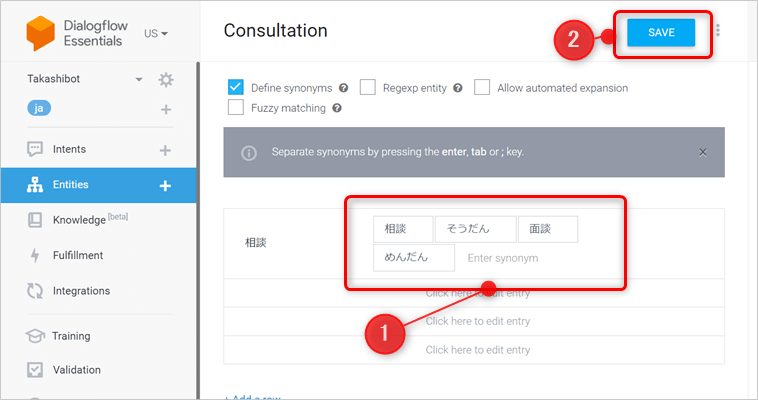Screen dimensions: 758x400
Task: Open Intents in the sidebar
Action: (x=70, y=150)
